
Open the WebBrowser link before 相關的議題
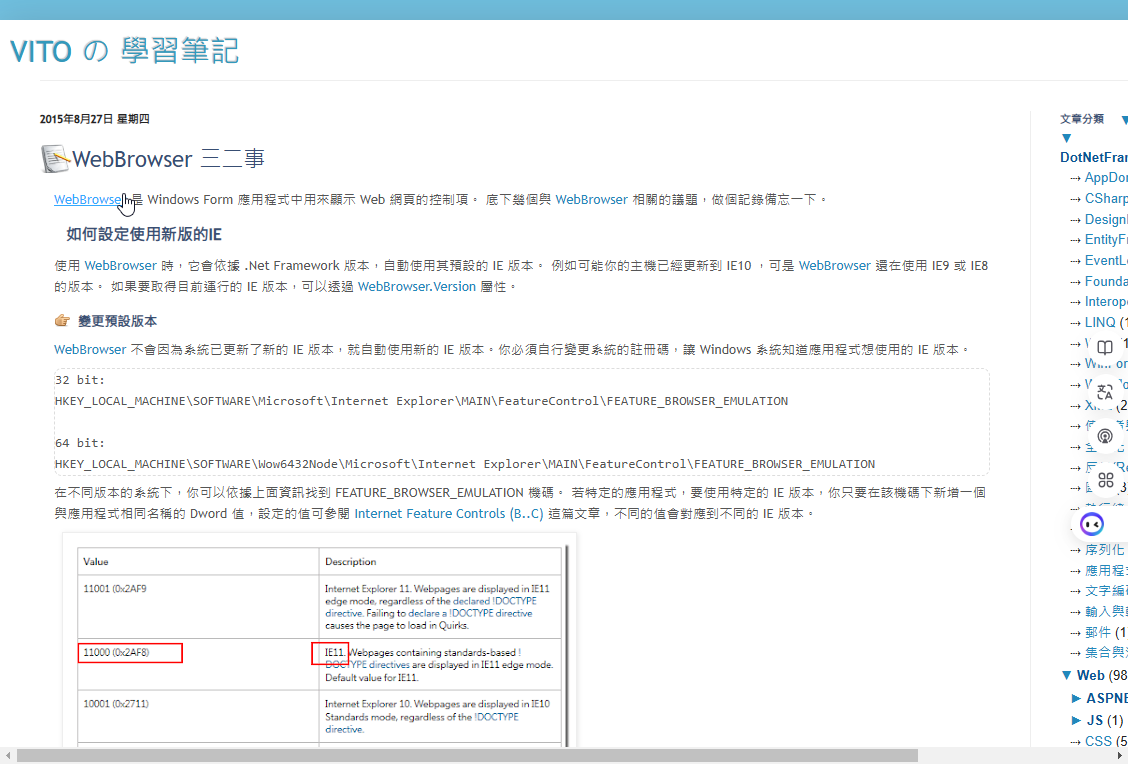[x=591, y=199]
